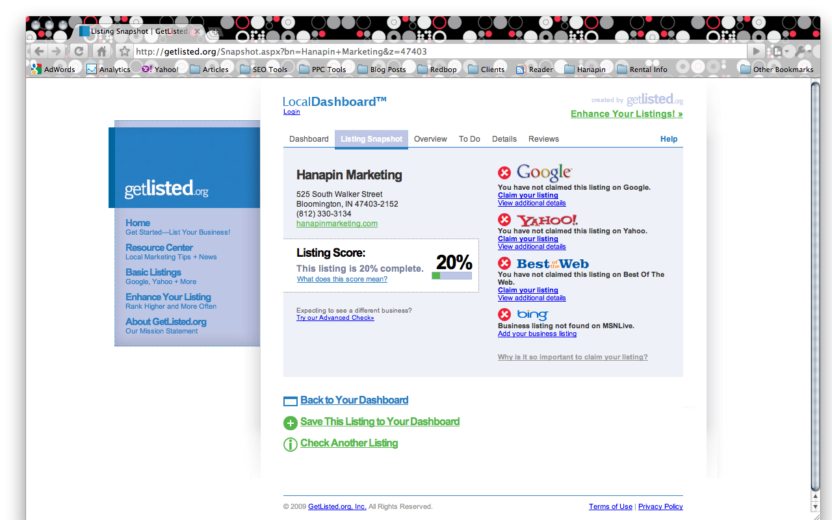Open a new browser tab
This screenshot has width=832, height=520.
click(x=213, y=34)
